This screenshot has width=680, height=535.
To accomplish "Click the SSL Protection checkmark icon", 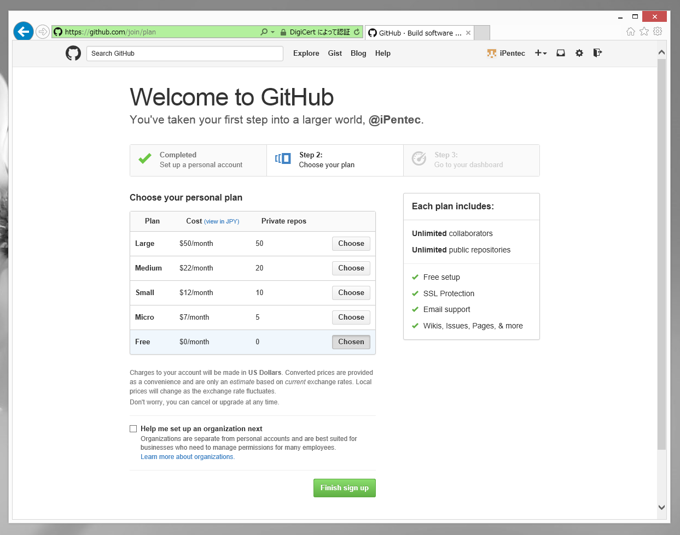I will click(415, 294).
